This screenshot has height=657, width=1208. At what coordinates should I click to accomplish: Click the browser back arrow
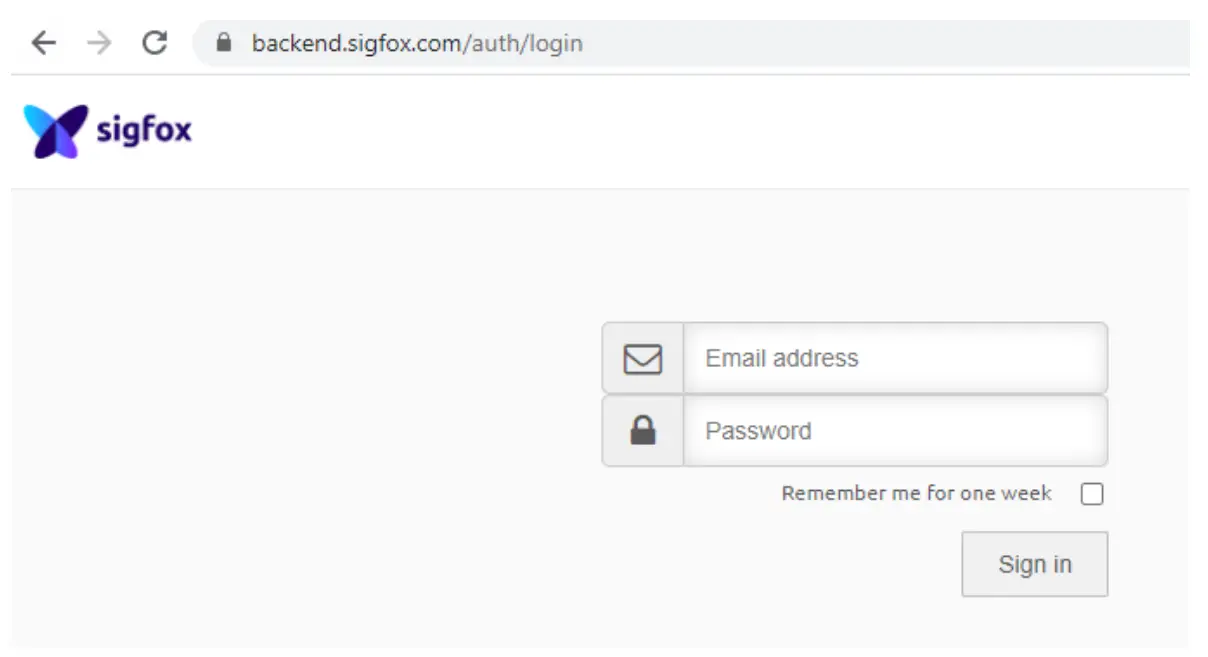click(x=43, y=43)
